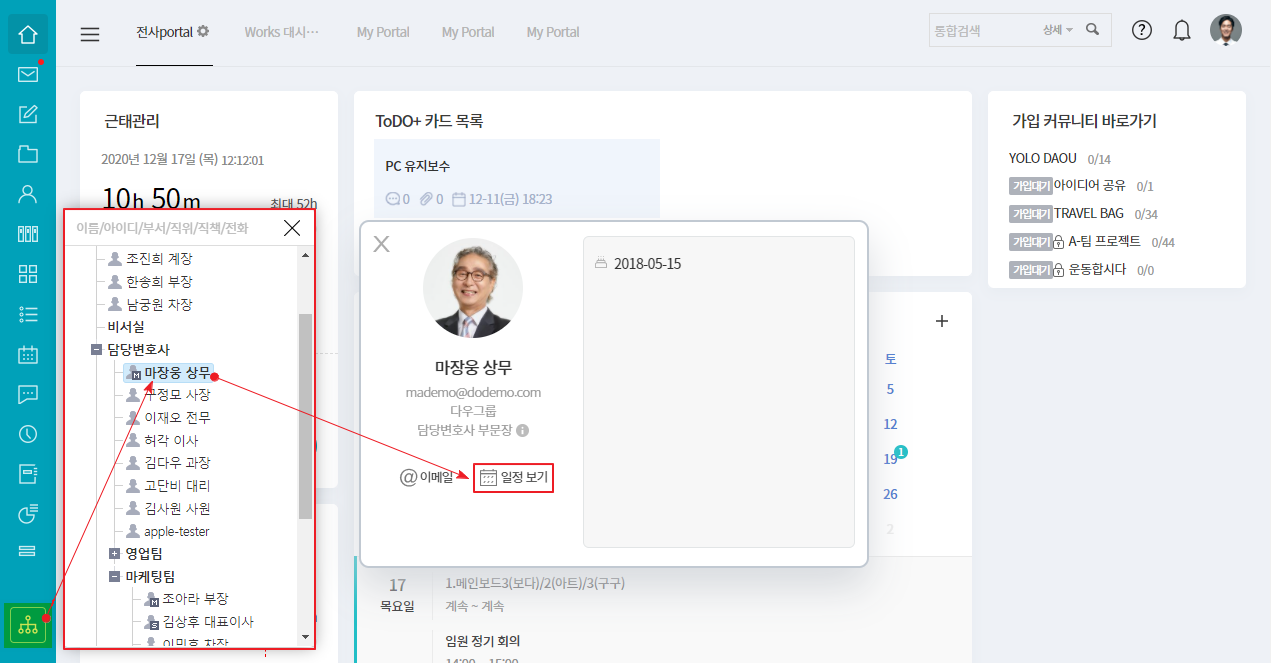This screenshot has height=663, width=1271.
Task: Open the 상세 search dropdown
Action: coord(1057,31)
